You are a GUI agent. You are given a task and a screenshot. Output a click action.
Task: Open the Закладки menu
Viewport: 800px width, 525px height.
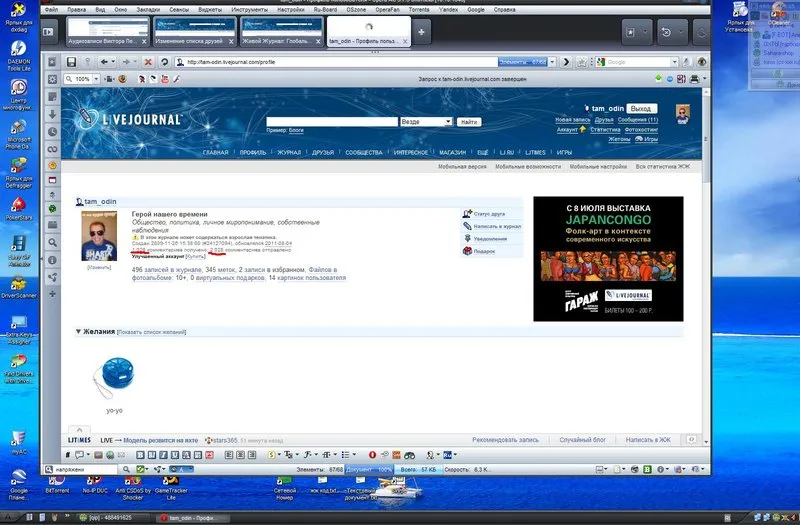148,10
